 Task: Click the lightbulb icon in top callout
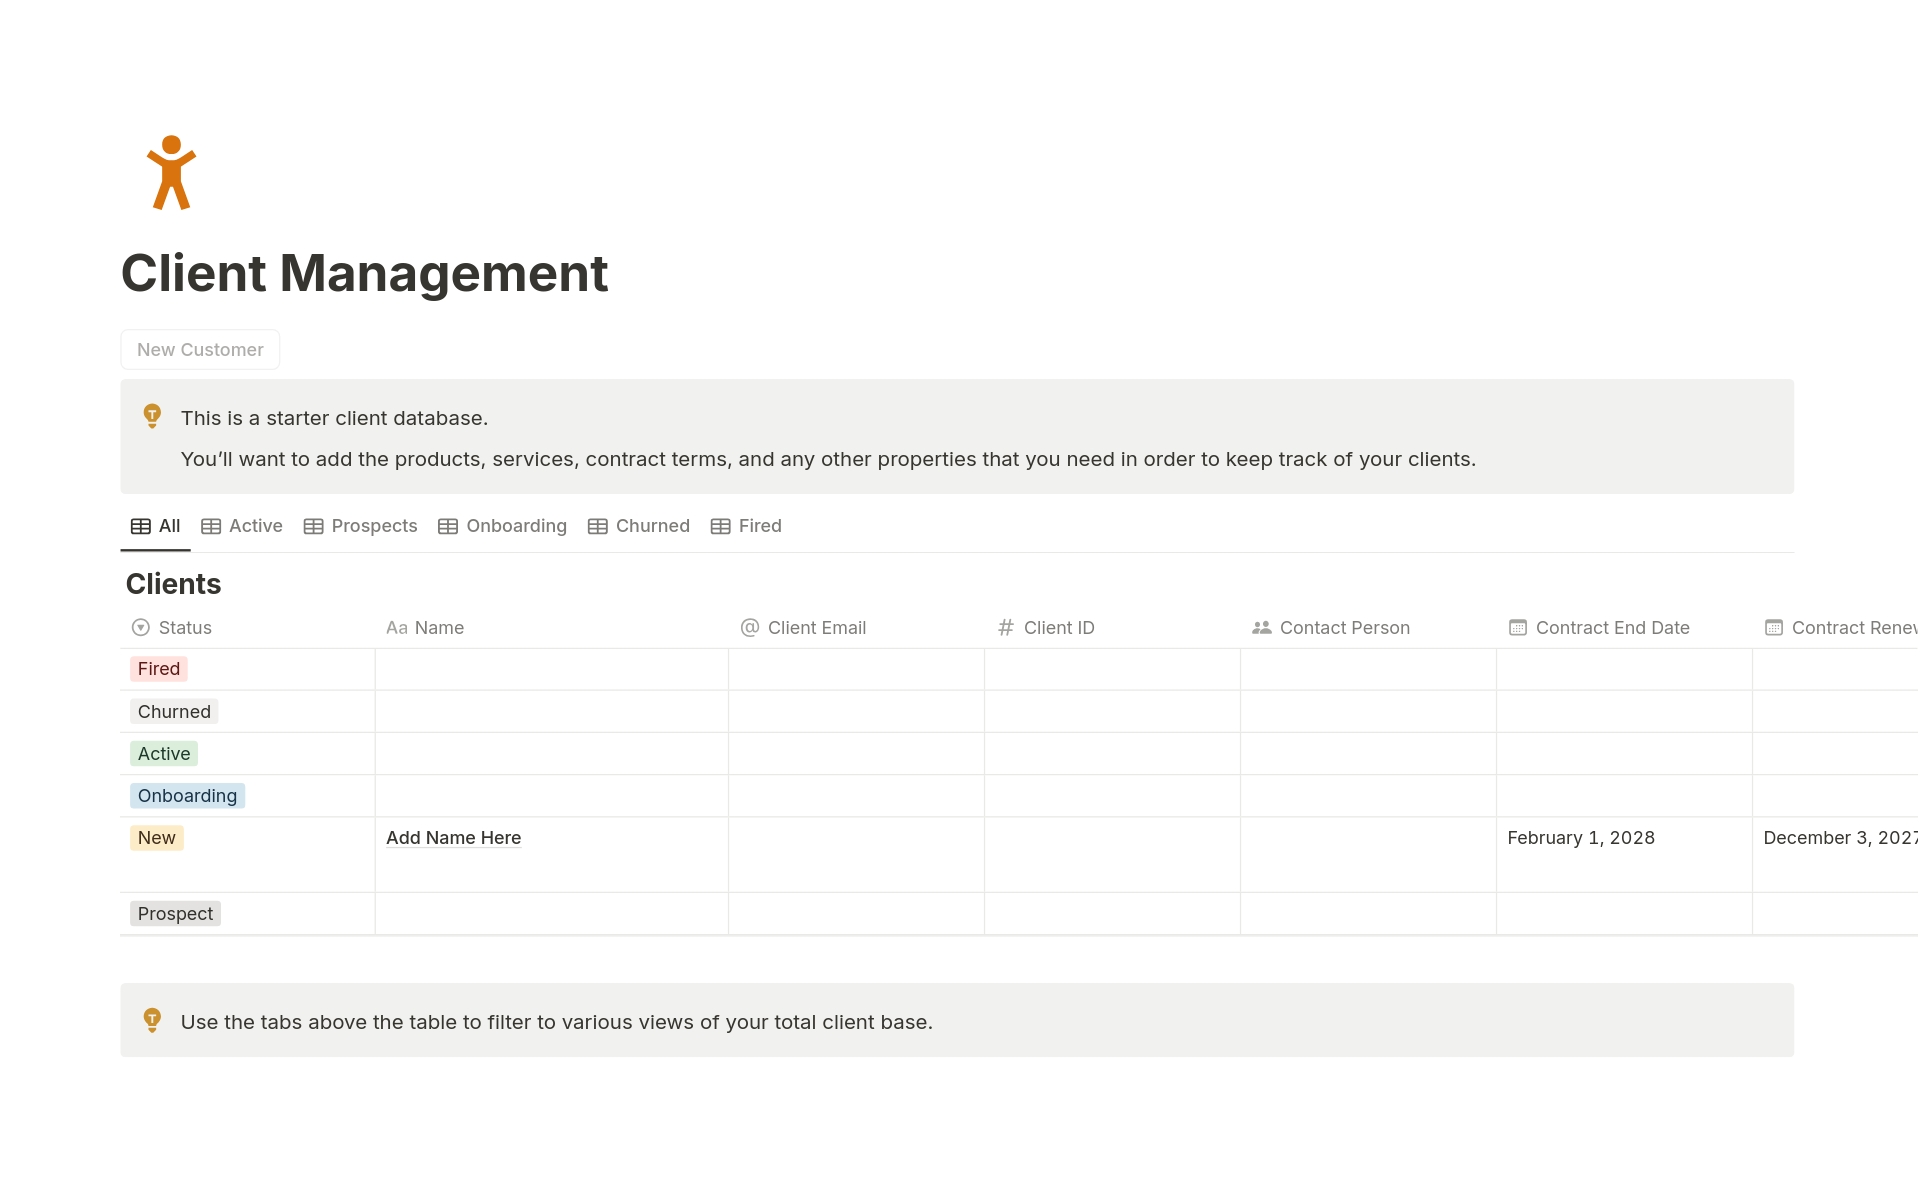[152, 416]
